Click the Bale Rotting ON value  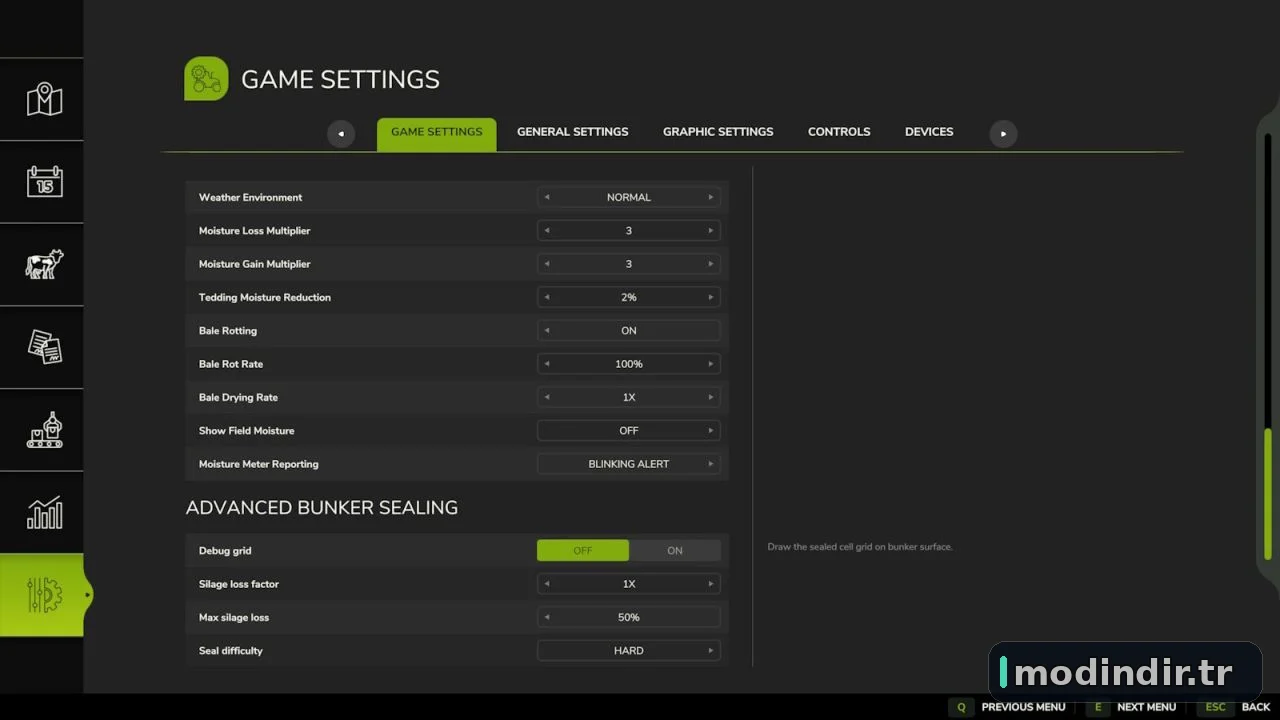629,330
